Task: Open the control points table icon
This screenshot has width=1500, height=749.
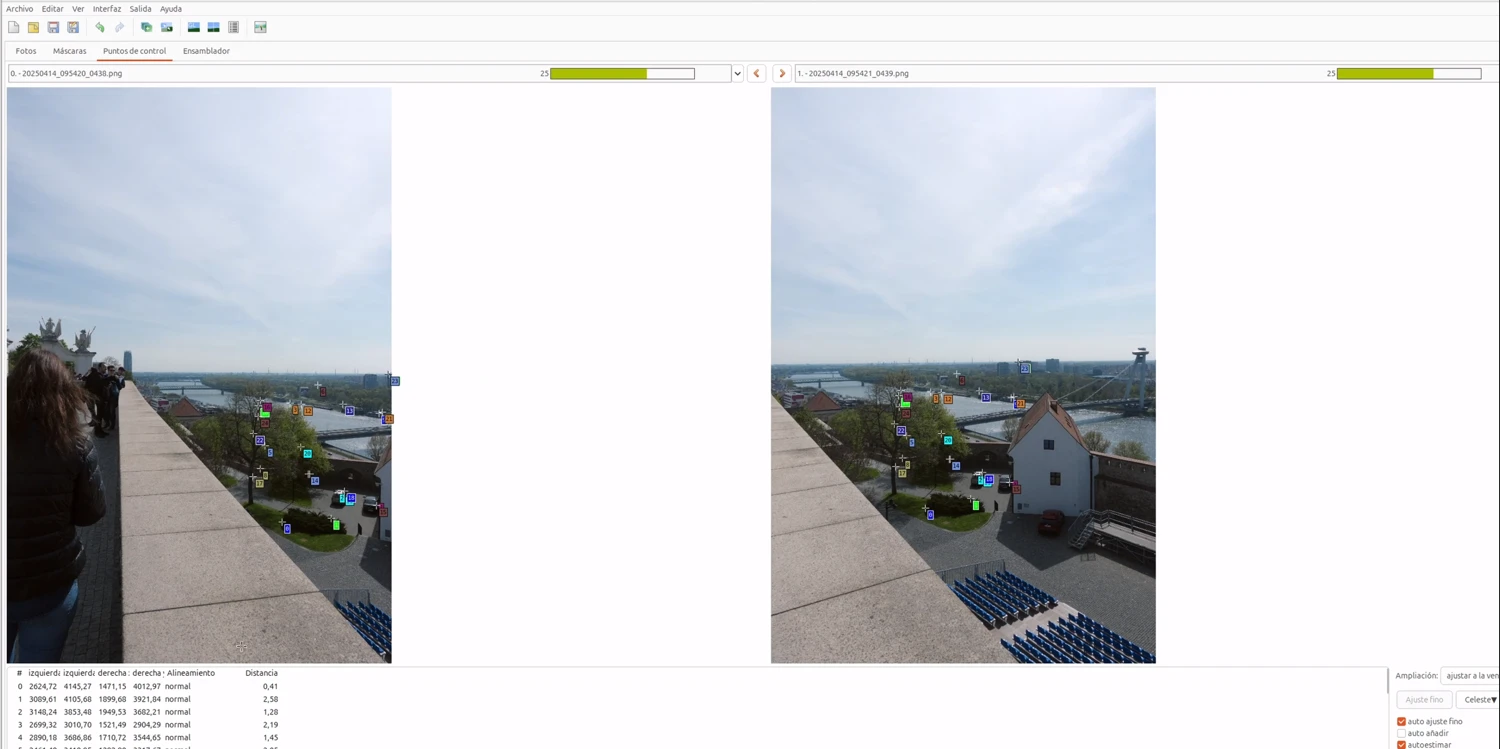Action: [x=233, y=27]
